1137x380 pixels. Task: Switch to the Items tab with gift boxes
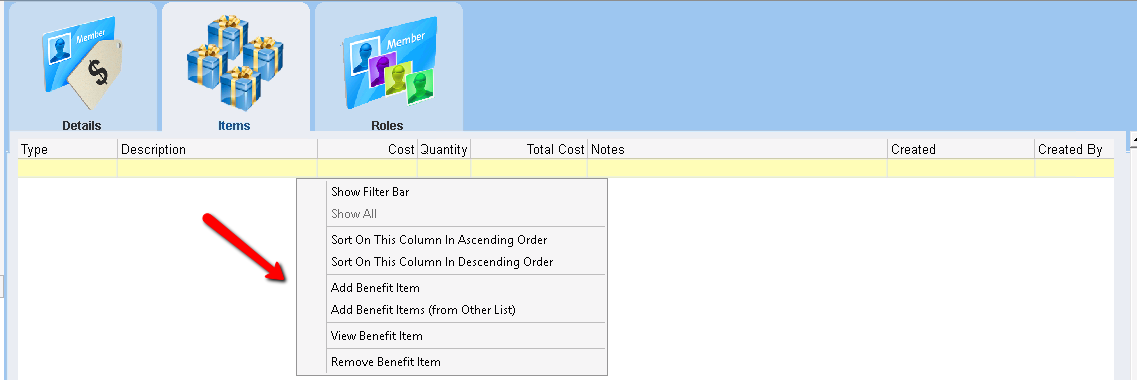[235, 67]
